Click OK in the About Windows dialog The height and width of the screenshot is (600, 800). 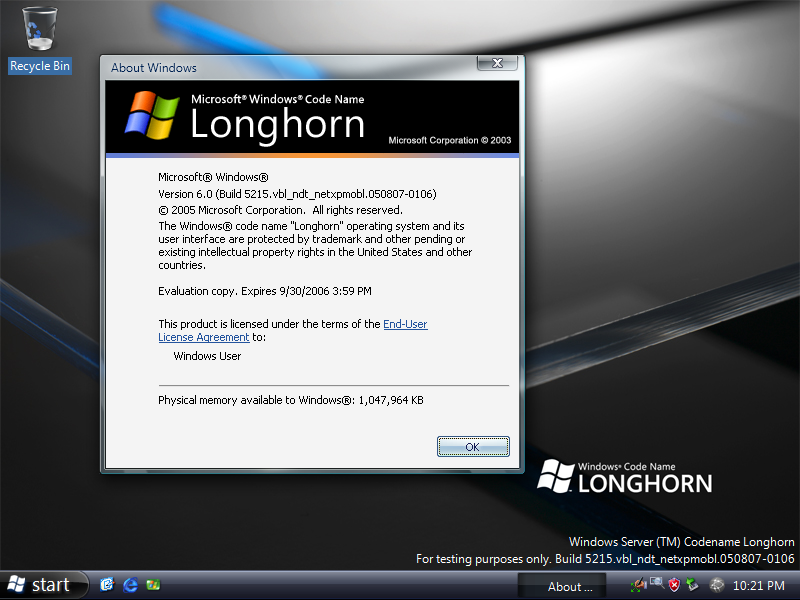click(x=473, y=446)
